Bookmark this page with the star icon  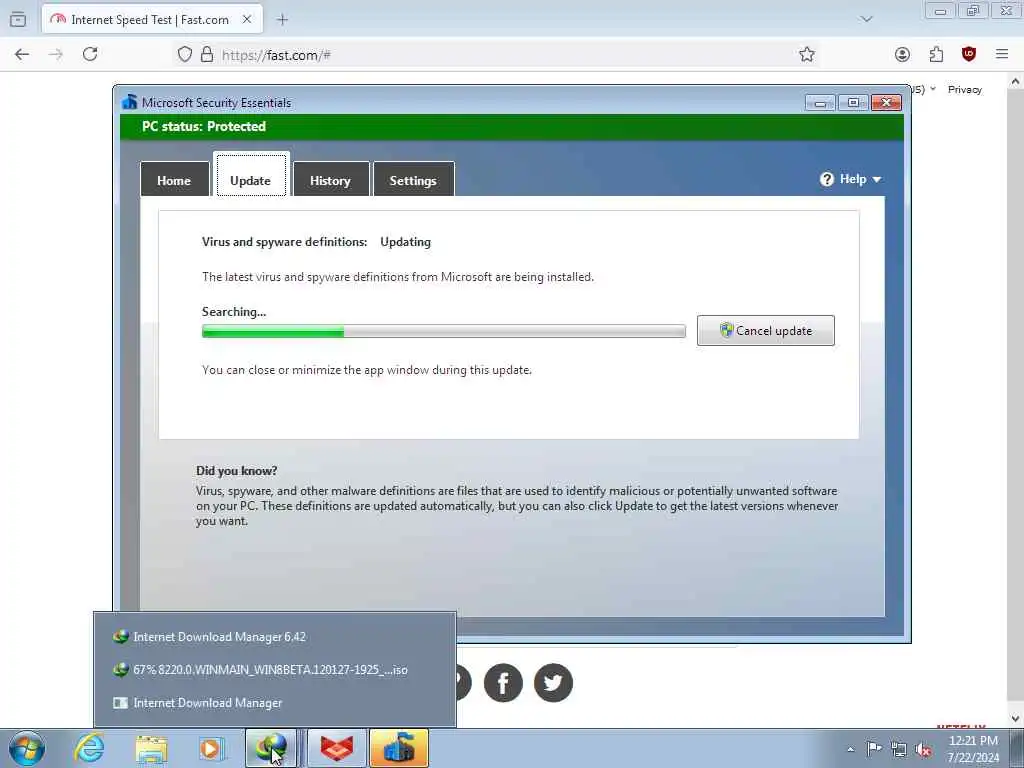pyautogui.click(x=807, y=54)
